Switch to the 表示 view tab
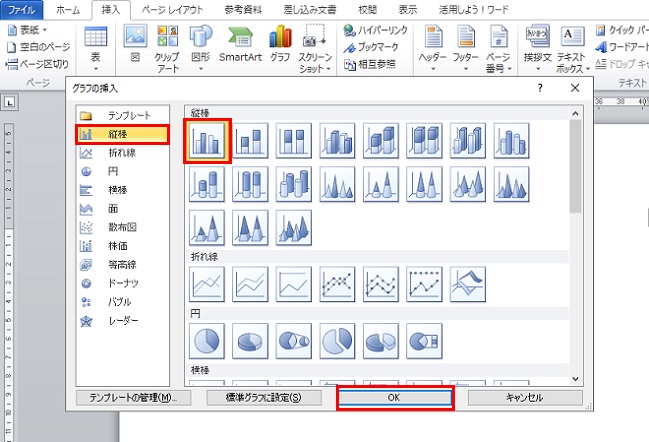This screenshot has width=649, height=442. pos(408,10)
